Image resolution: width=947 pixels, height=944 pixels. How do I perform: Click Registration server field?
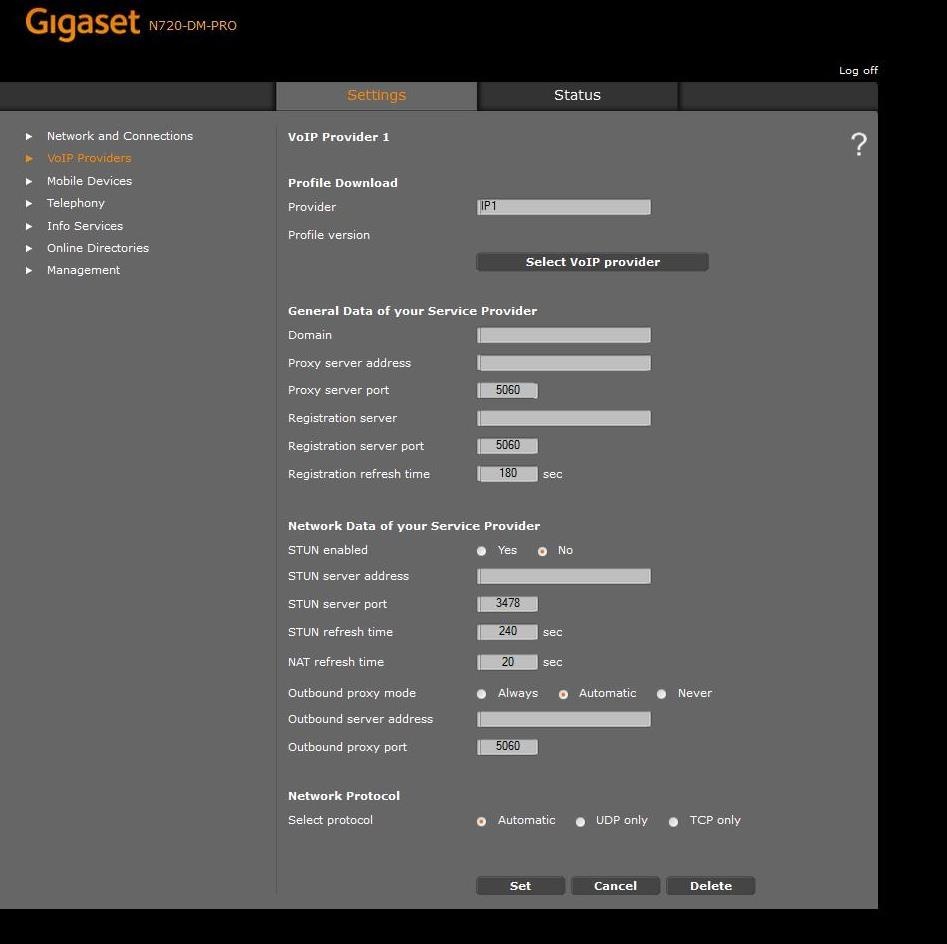pyautogui.click(x=563, y=418)
